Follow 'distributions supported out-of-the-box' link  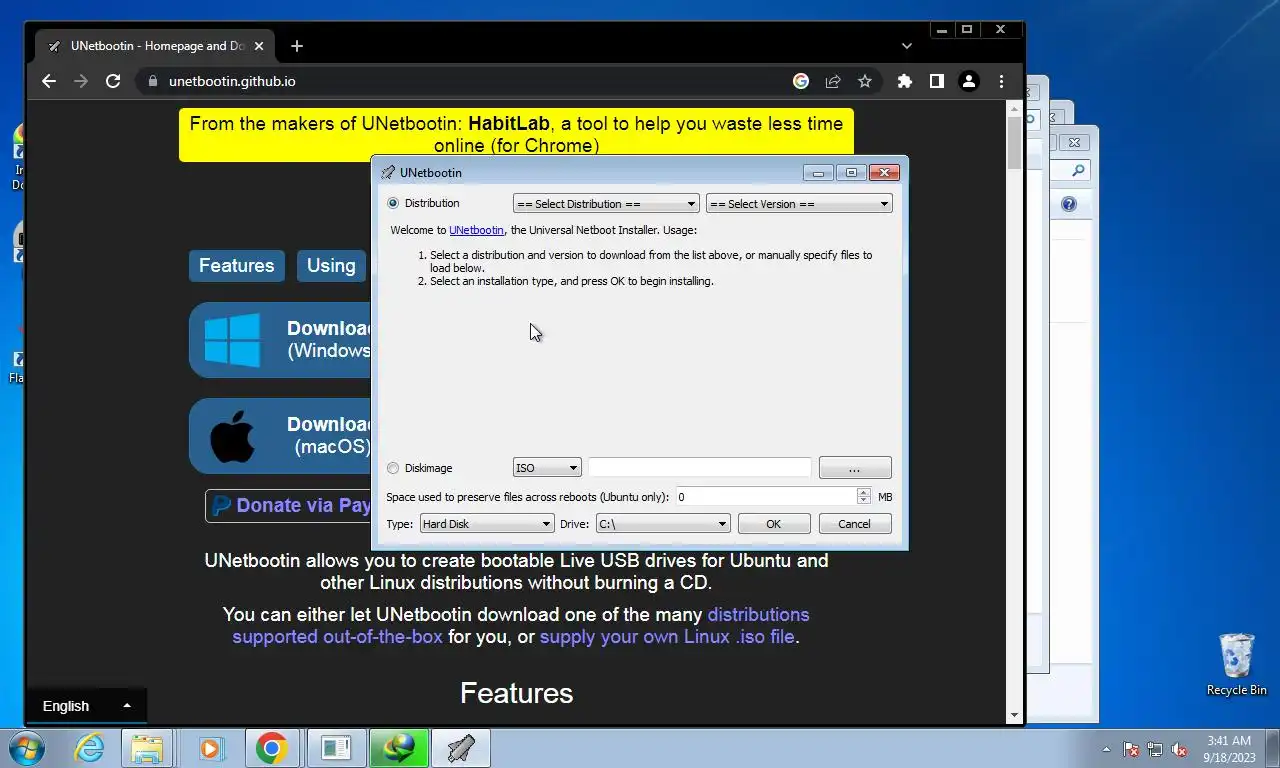coord(521,625)
